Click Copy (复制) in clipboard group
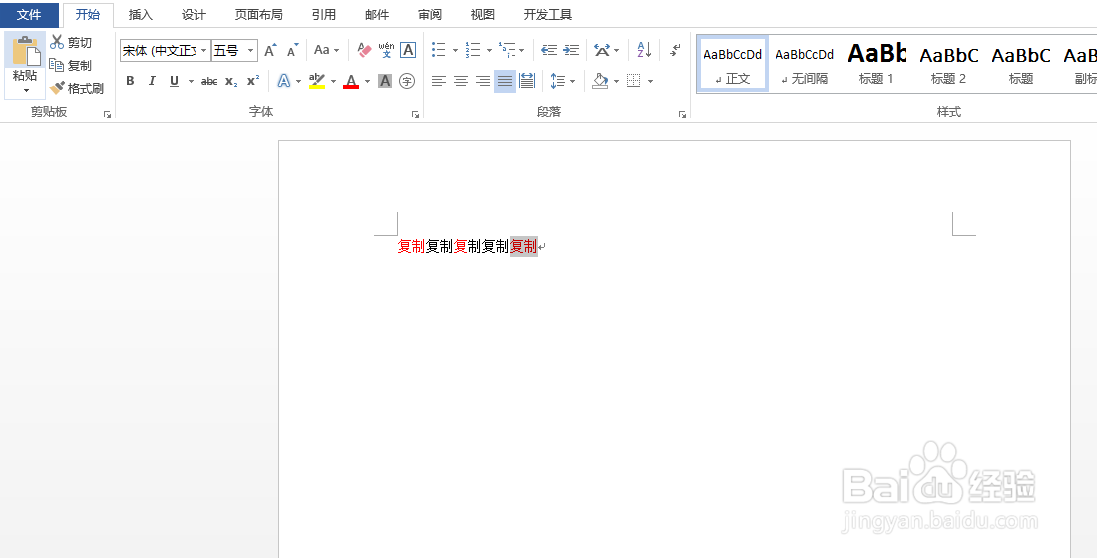This screenshot has height=558, width=1097. point(71,65)
